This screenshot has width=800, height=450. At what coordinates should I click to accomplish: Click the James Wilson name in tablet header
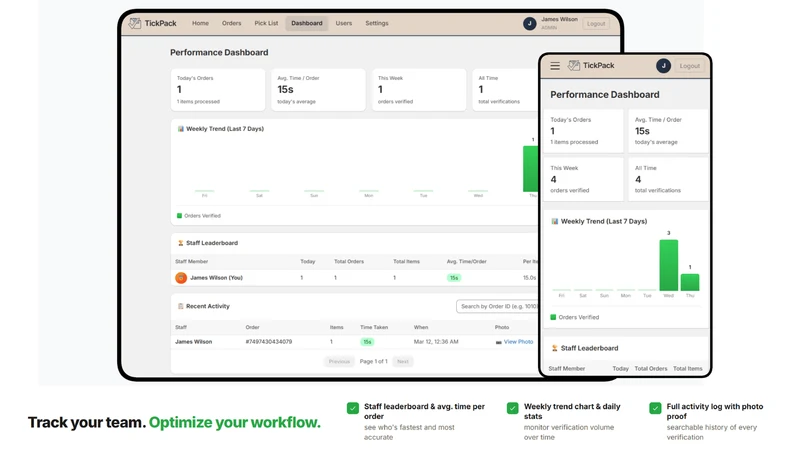click(559, 19)
